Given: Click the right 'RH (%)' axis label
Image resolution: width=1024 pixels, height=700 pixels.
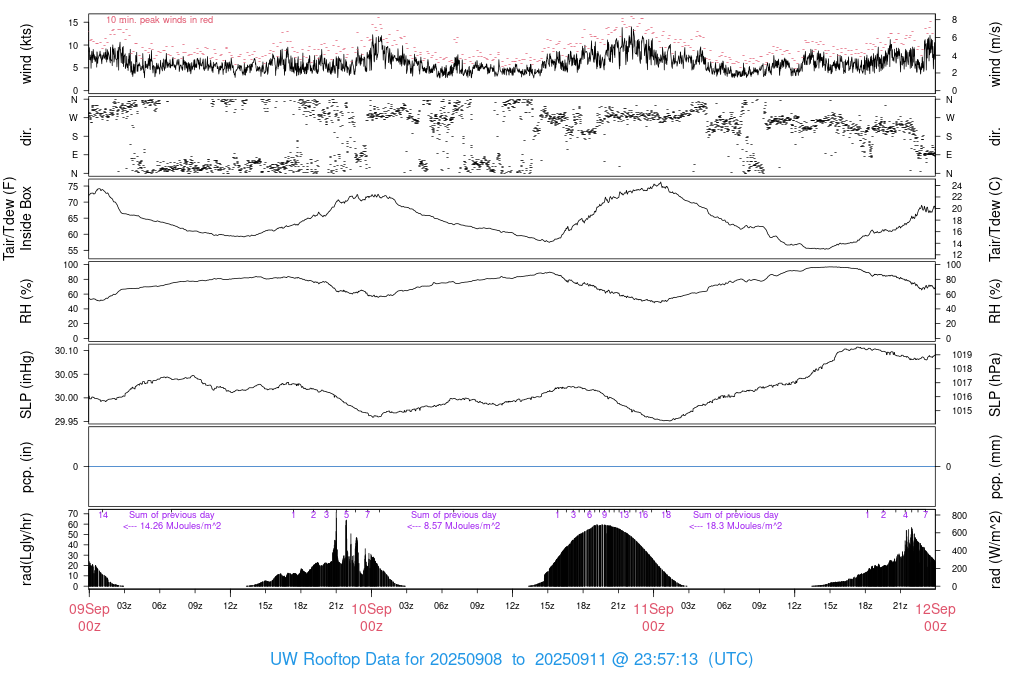Looking at the screenshot, I should click(995, 302).
